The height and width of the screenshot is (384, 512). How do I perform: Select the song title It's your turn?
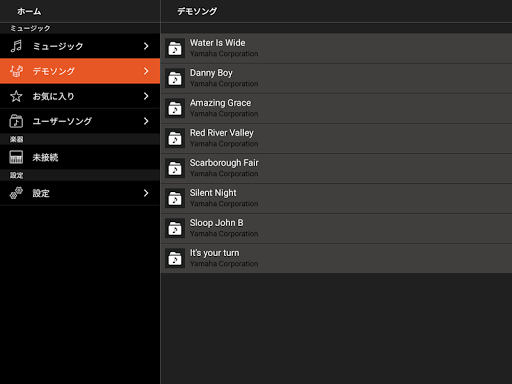[x=214, y=253]
